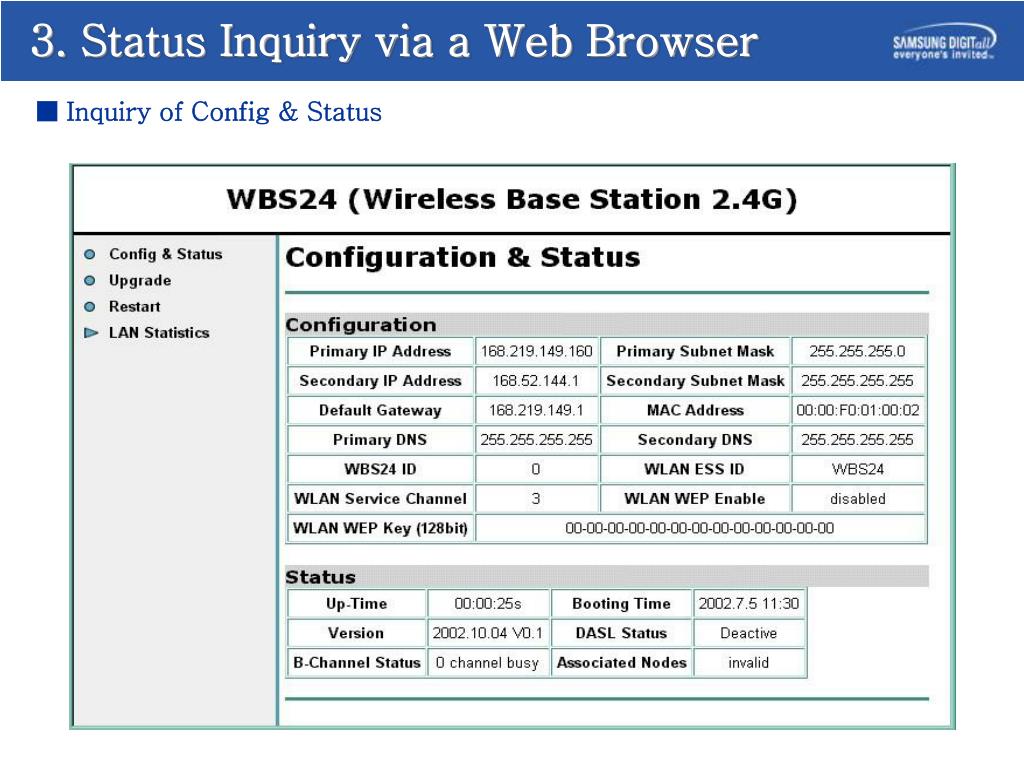Select Default Gateway value 168.219.149.1
The image size is (1024, 768).
[x=536, y=410]
